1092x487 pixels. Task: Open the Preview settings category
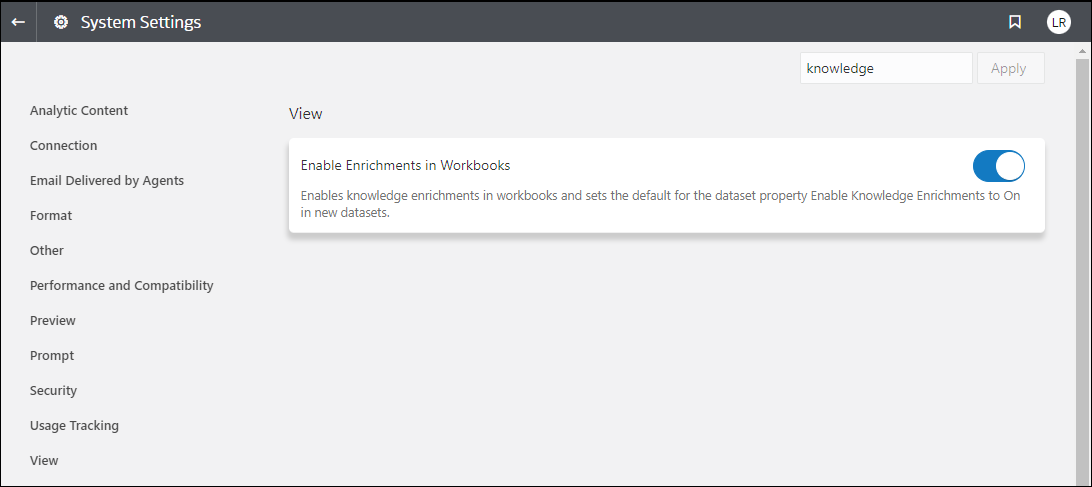53,320
